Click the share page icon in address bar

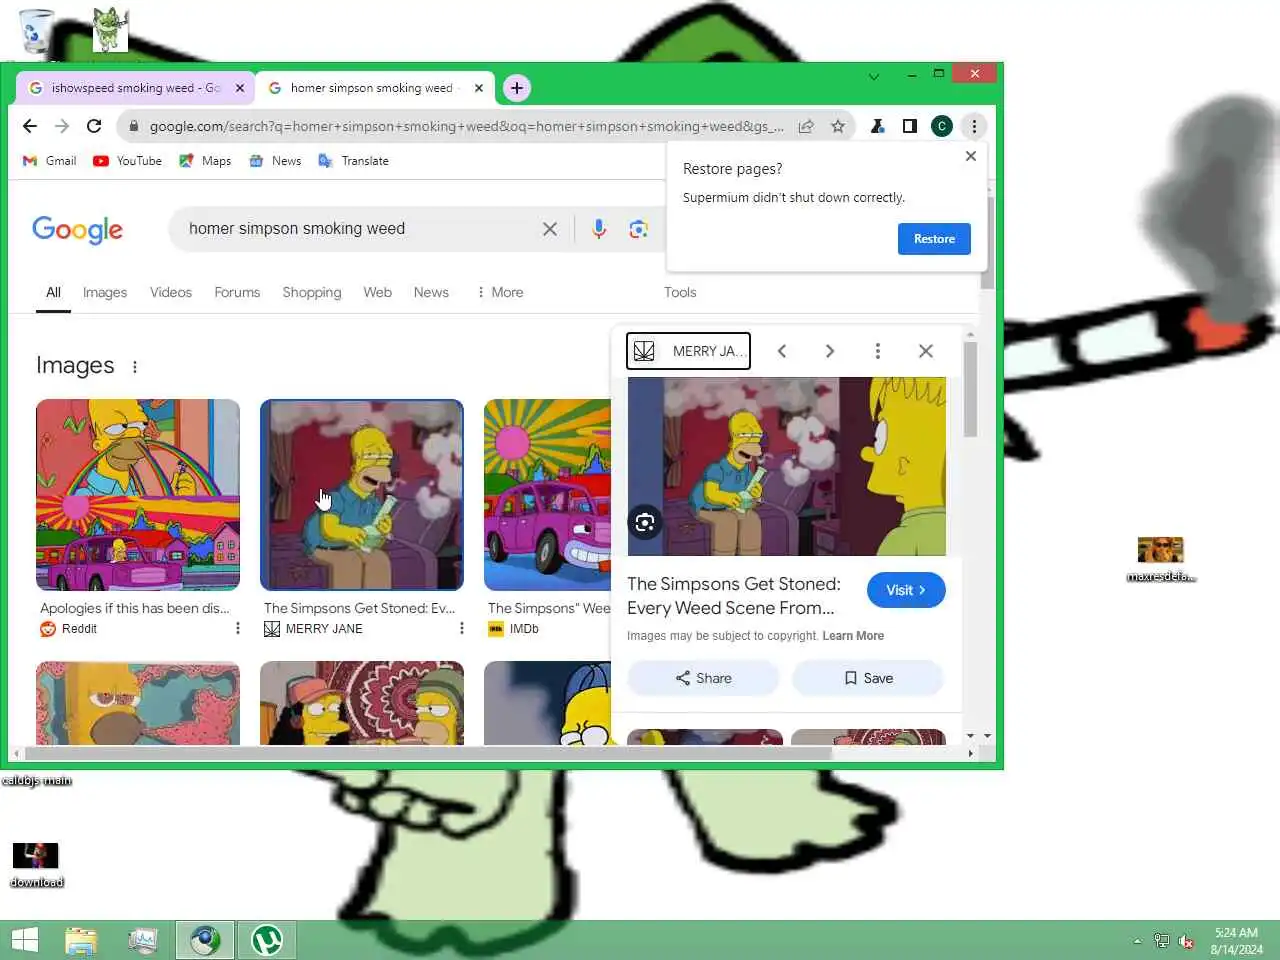(806, 126)
